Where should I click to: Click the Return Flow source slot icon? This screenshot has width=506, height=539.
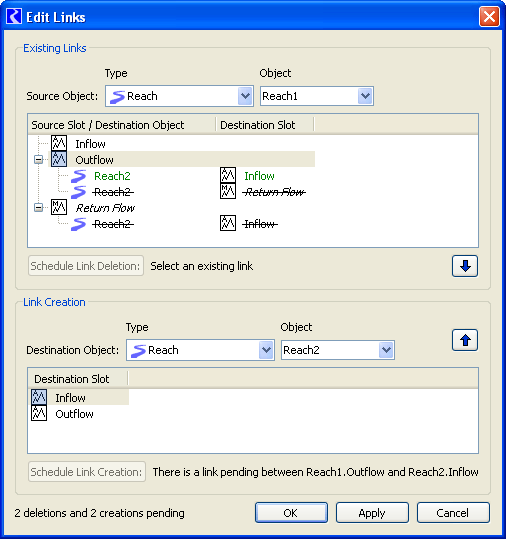tap(59, 207)
